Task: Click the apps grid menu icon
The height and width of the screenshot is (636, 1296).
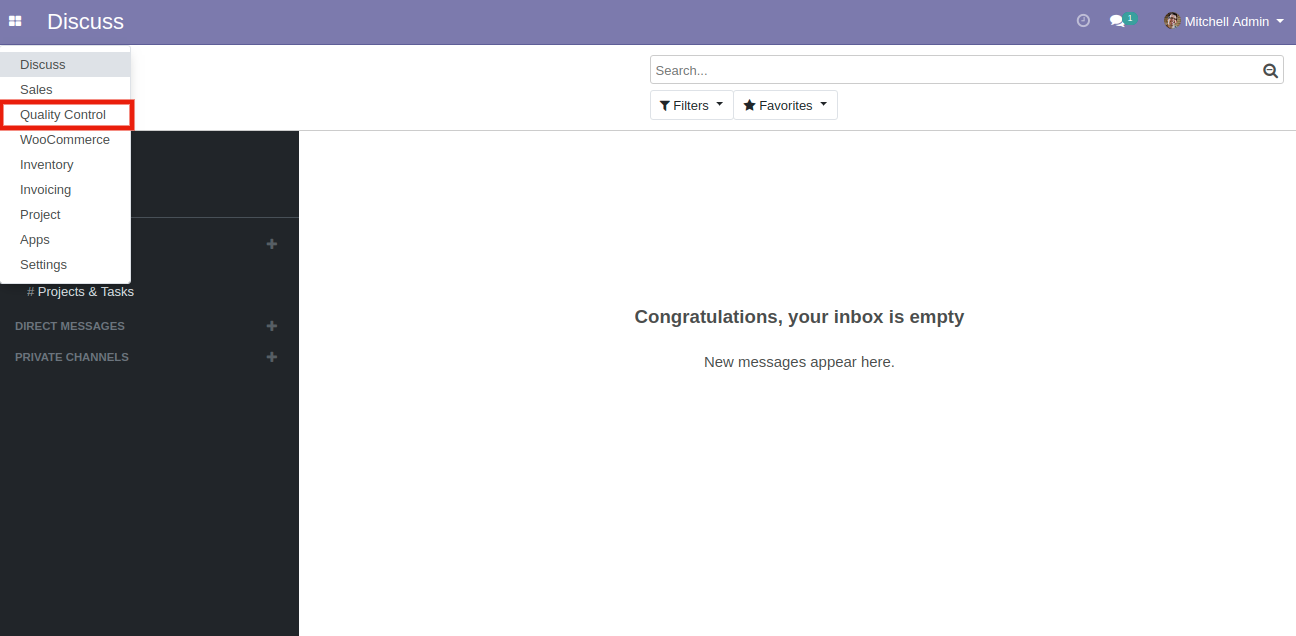Action: click(15, 21)
